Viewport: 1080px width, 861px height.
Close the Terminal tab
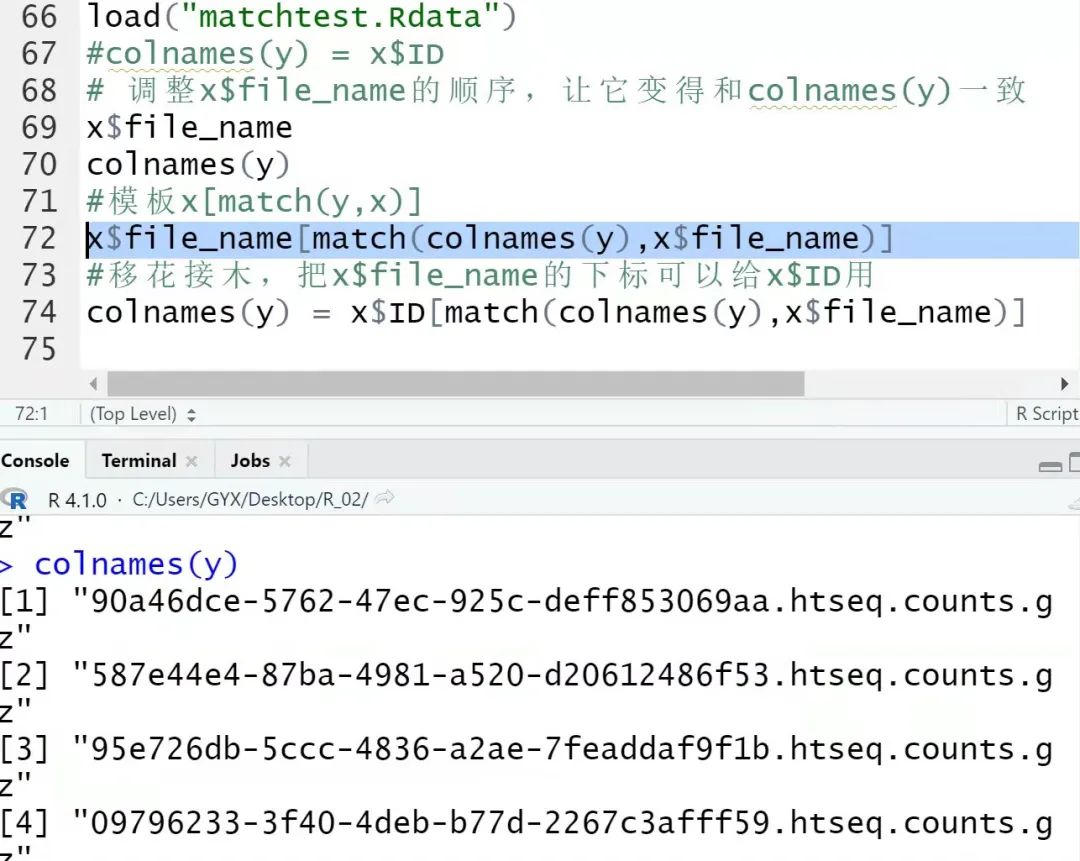[191, 461]
